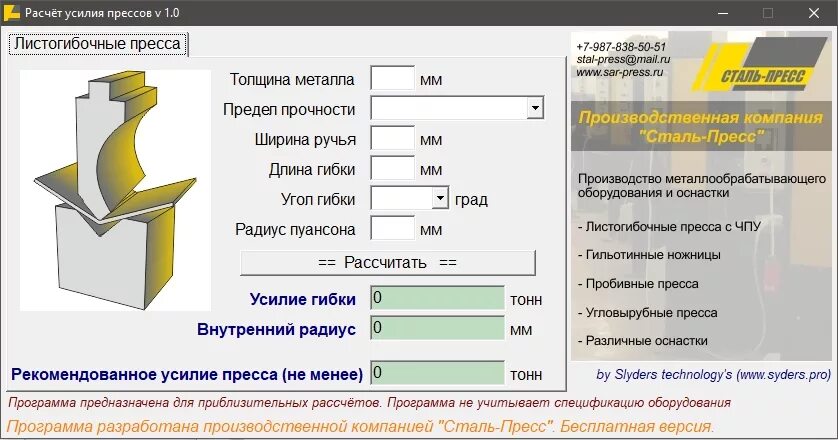The image size is (838, 440).
Task: Click the Пробивные пресса list item
Action: tap(638, 284)
